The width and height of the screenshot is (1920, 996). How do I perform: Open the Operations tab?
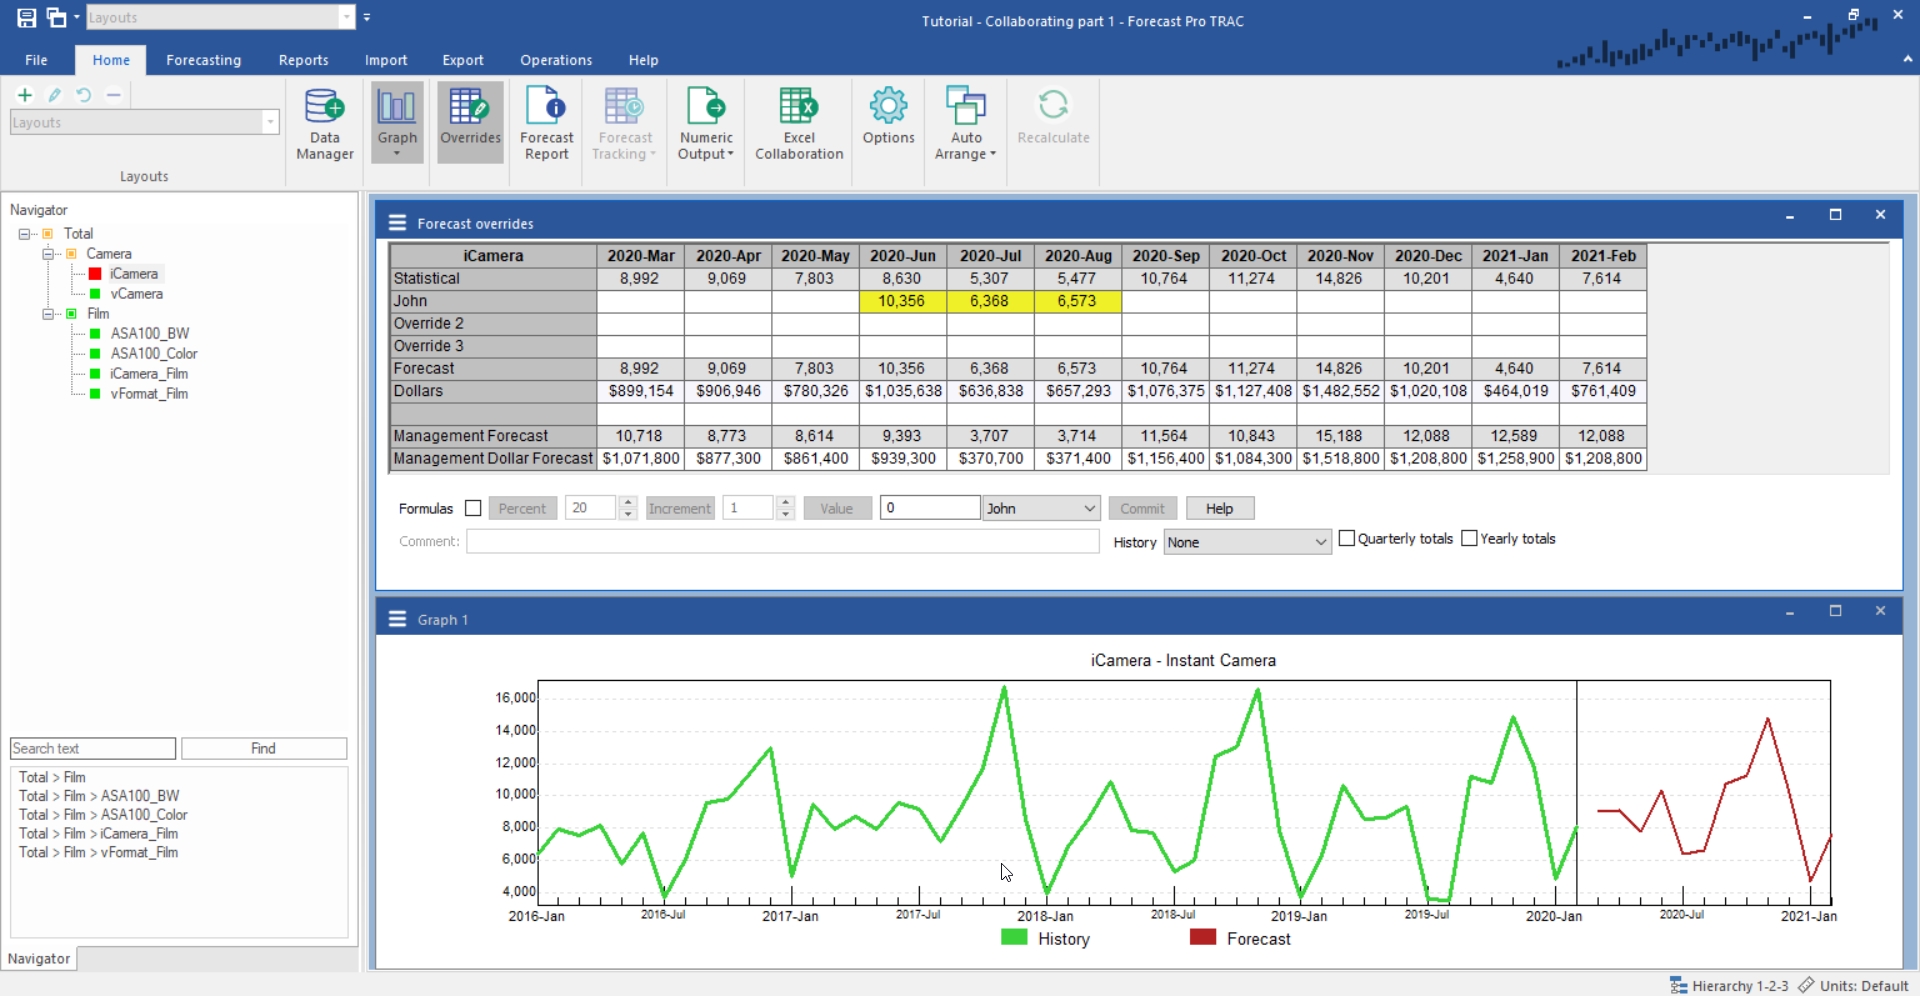coord(556,60)
